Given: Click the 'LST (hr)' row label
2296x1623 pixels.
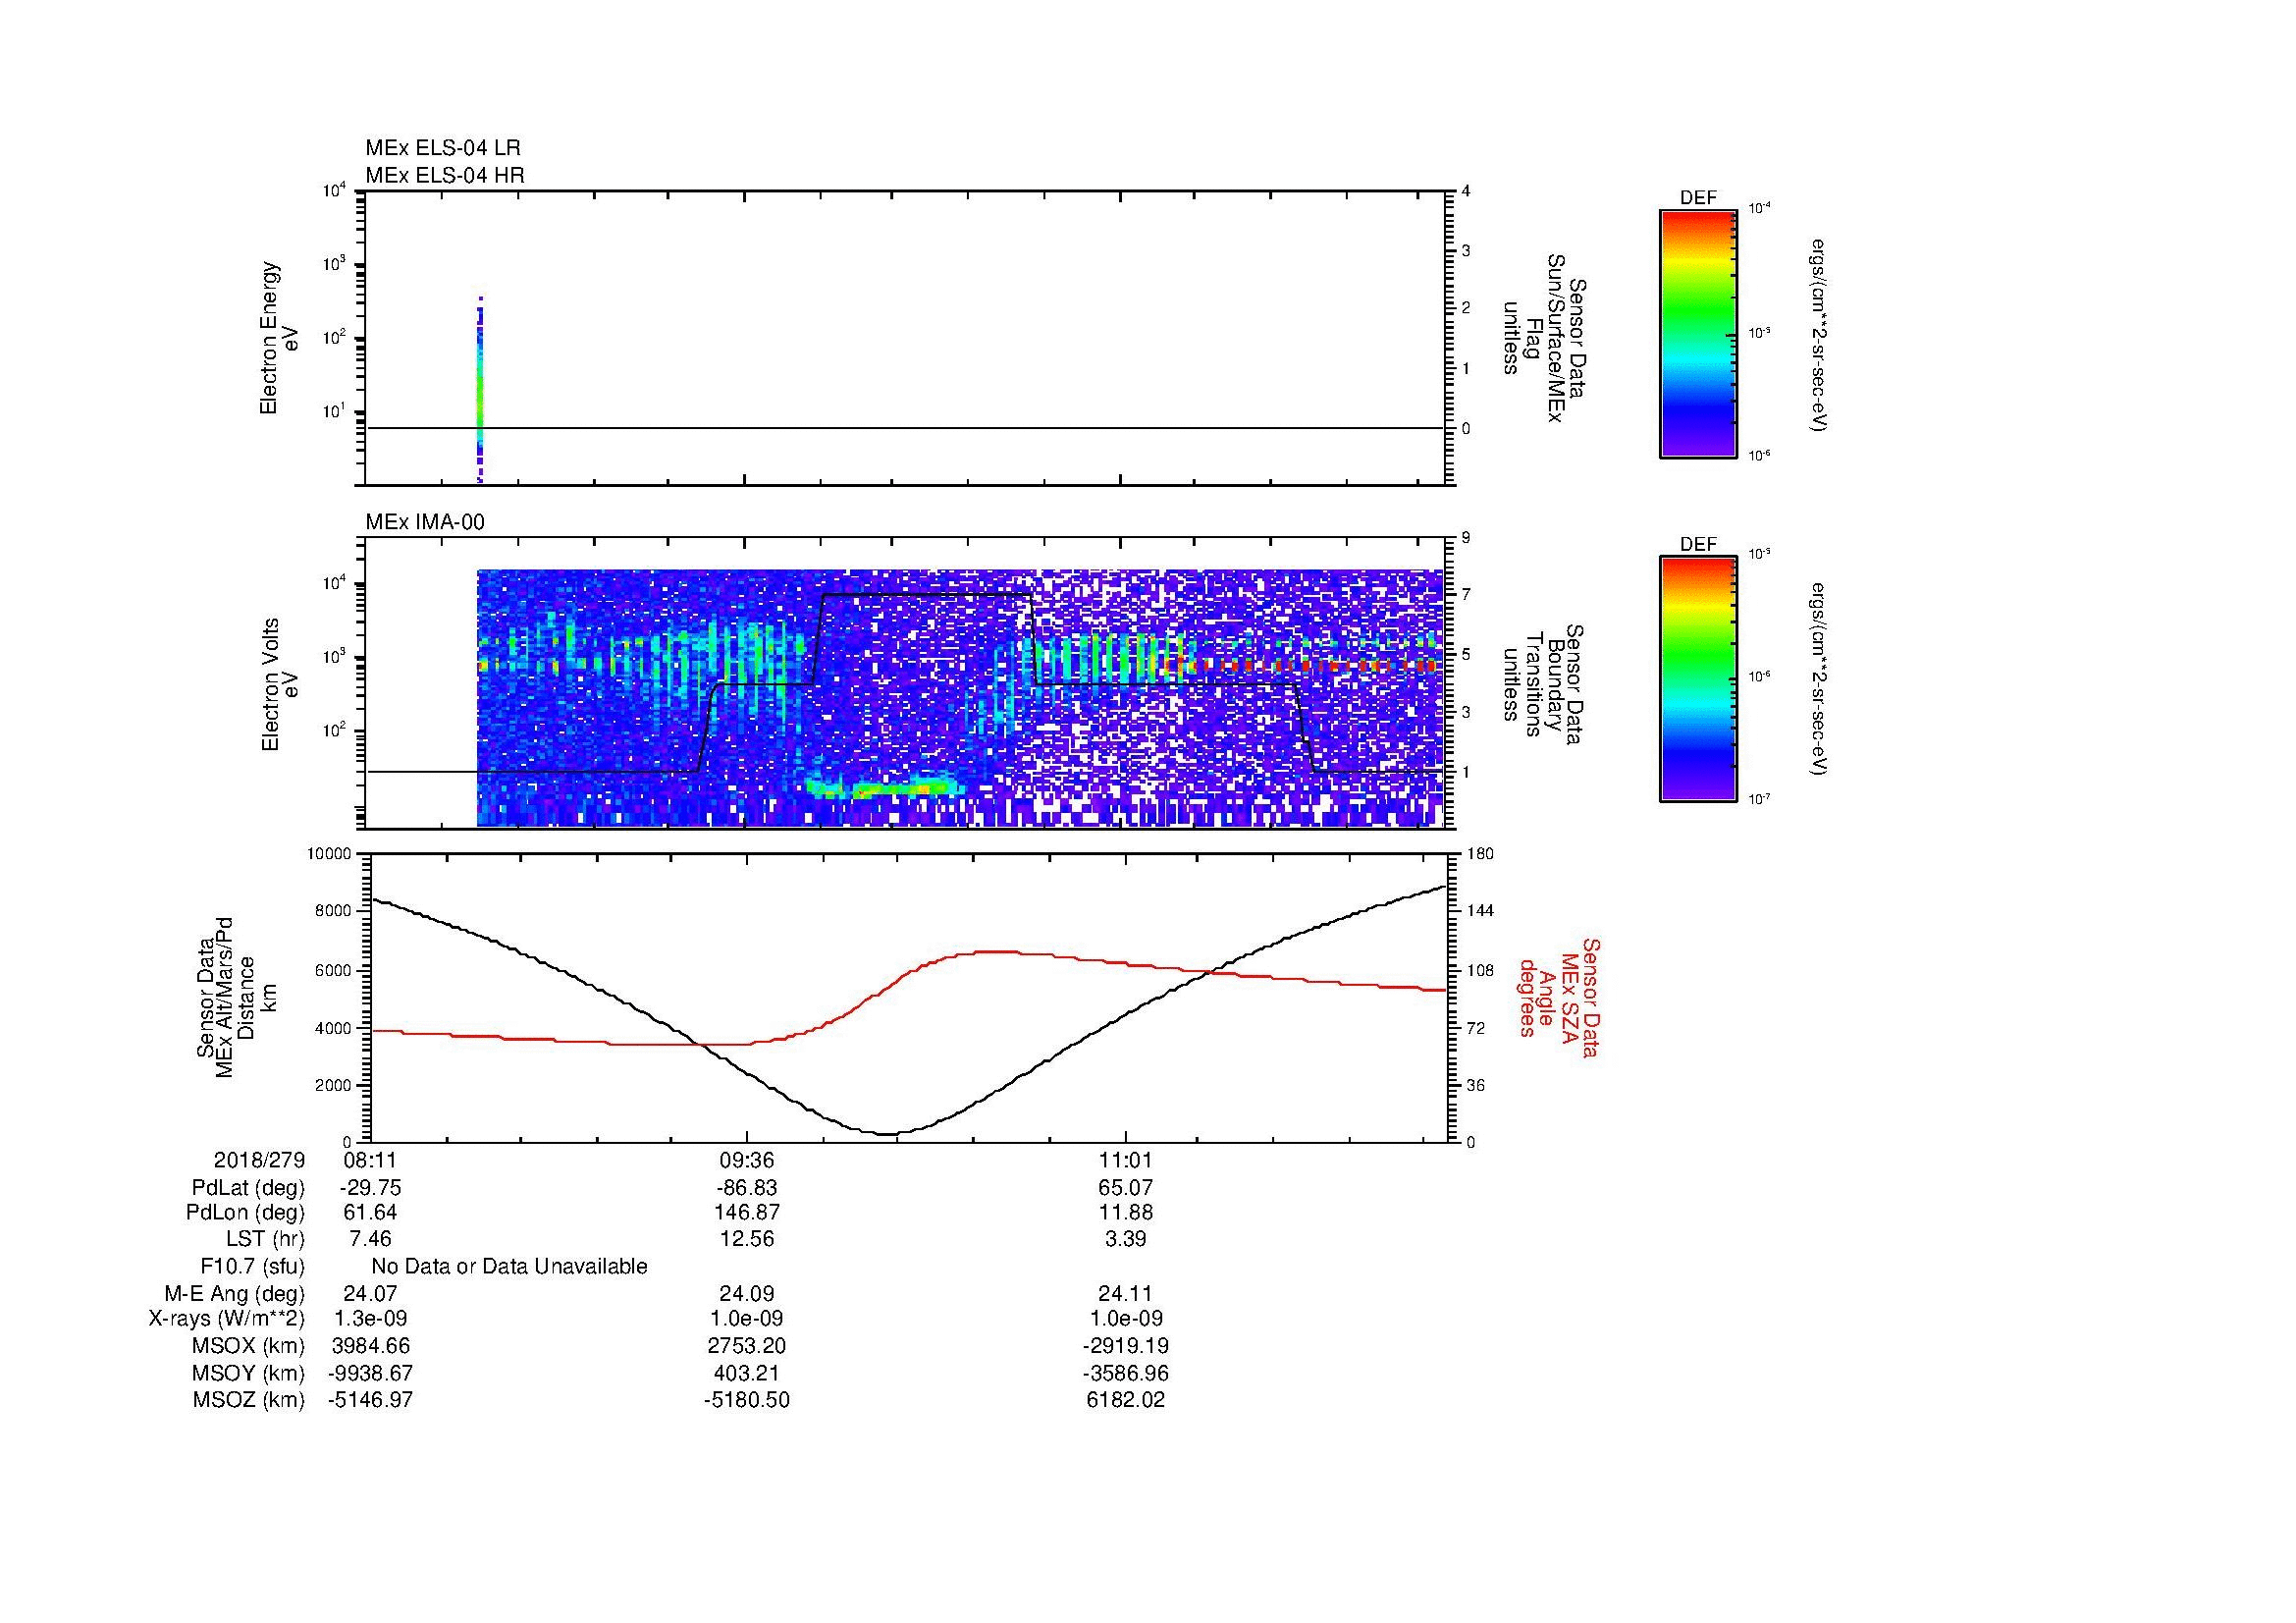Looking at the screenshot, I should 265,1239.
